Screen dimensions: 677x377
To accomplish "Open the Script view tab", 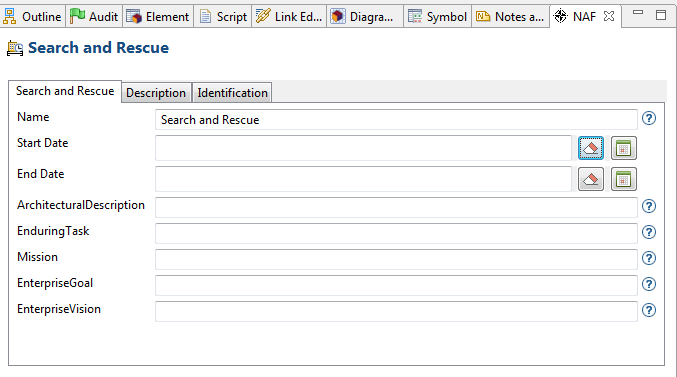I will point(223,16).
